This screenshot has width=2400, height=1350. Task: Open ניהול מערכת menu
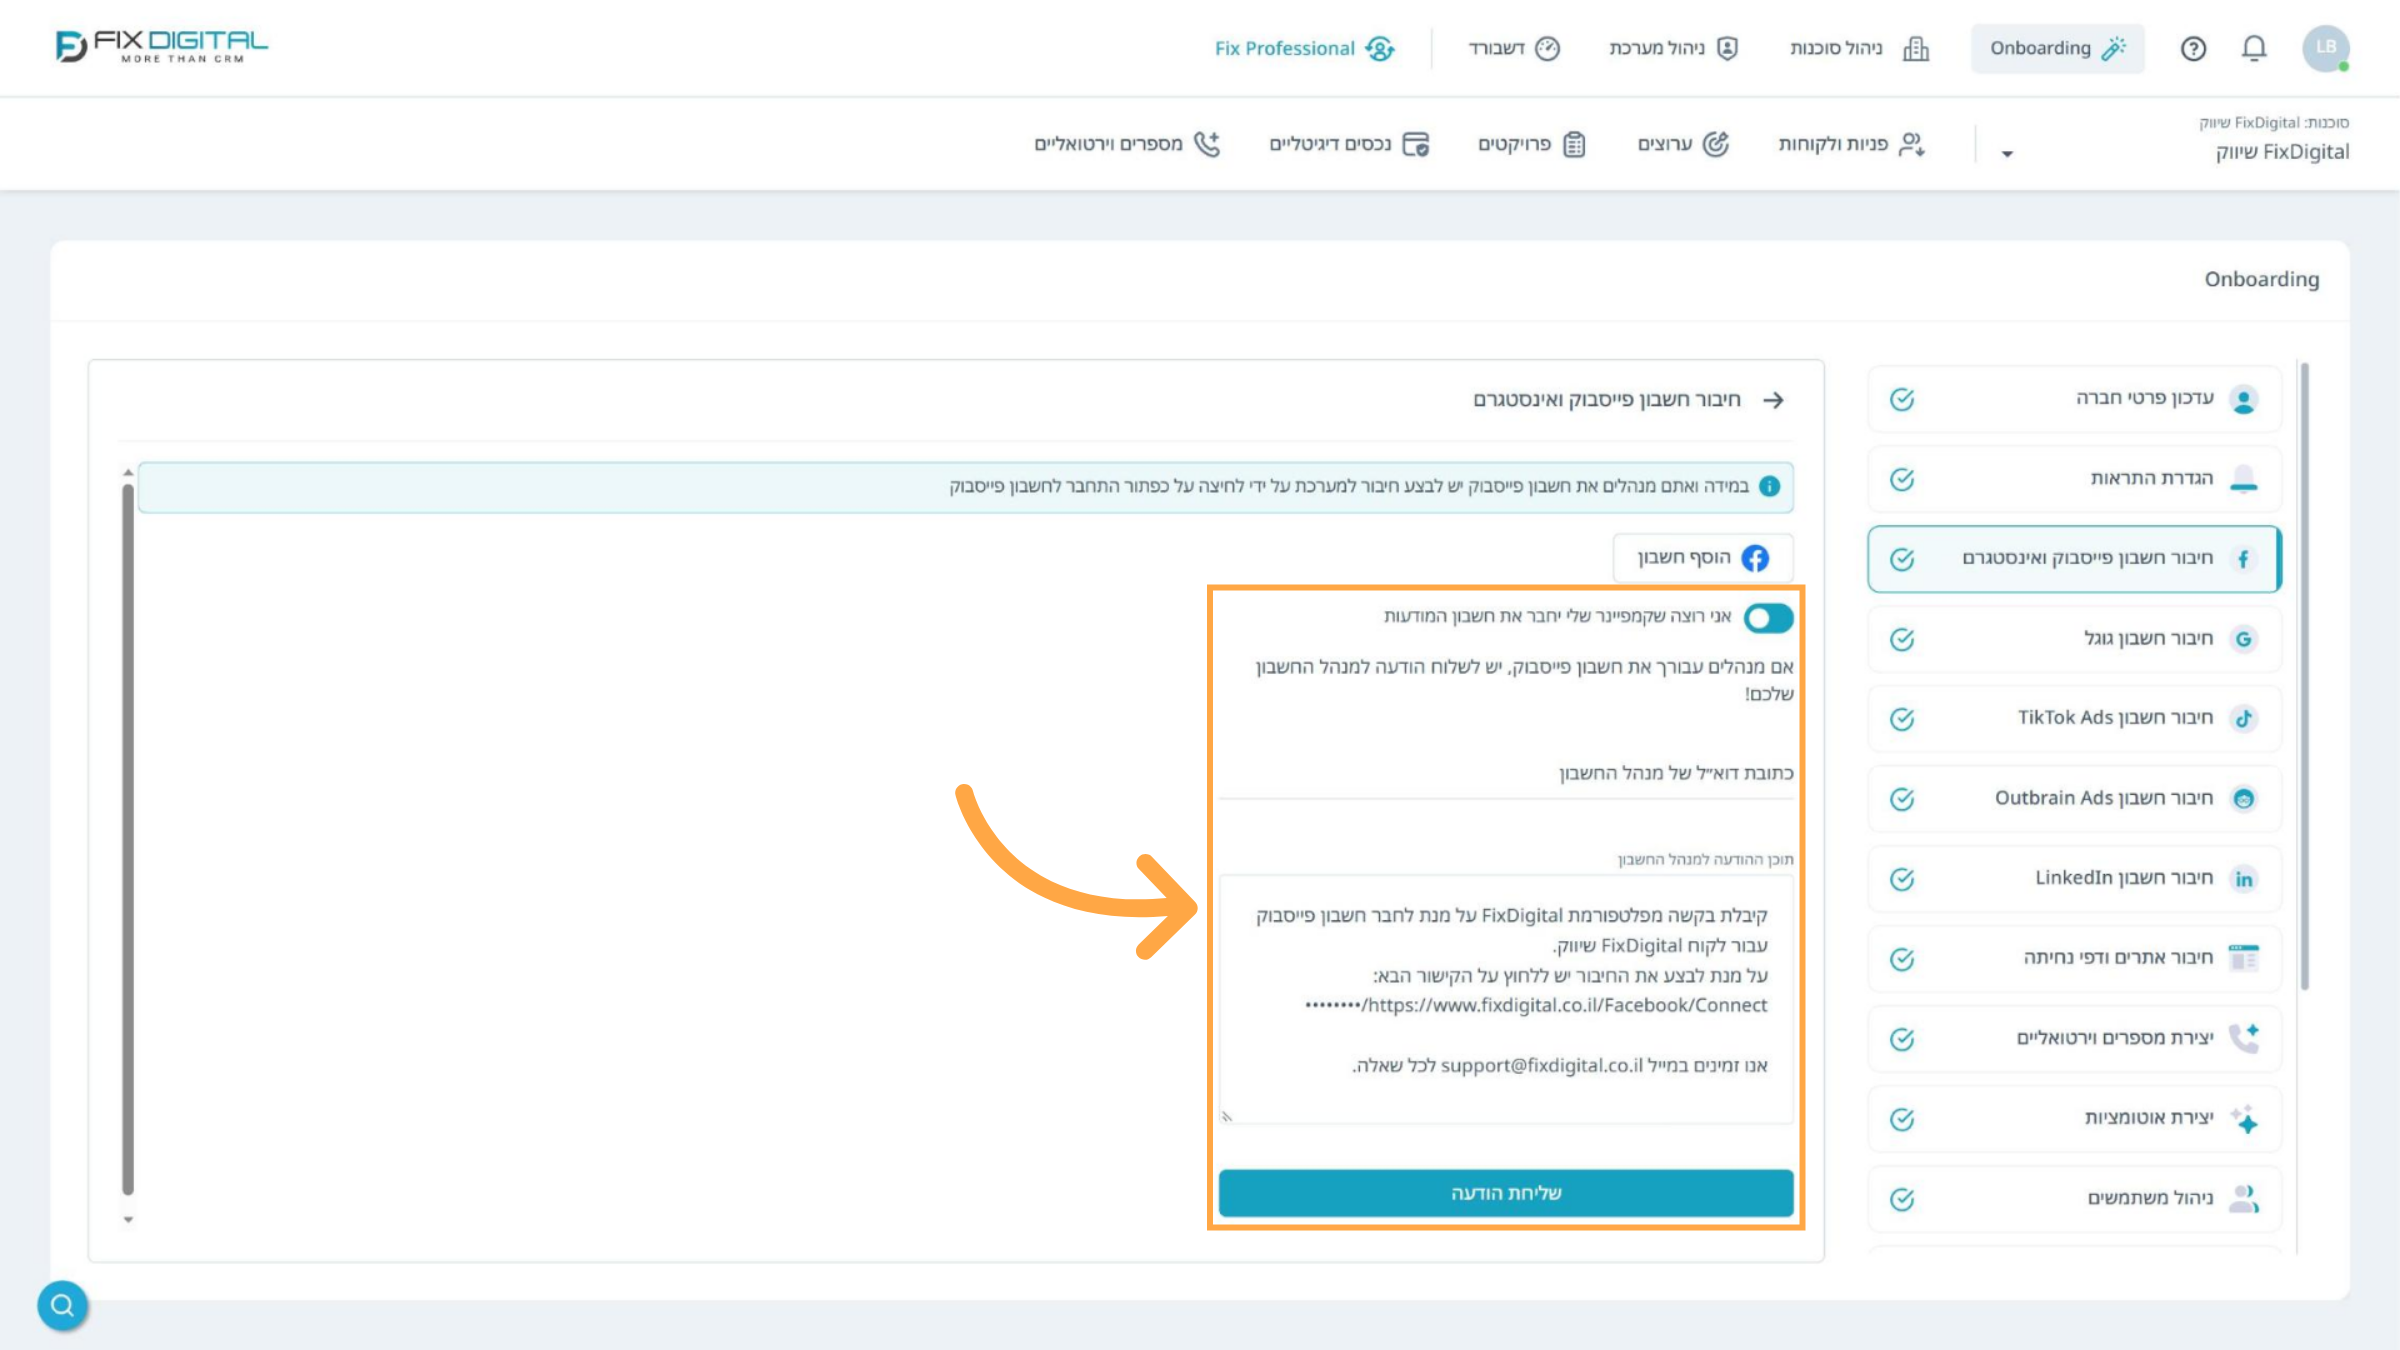1674,48
